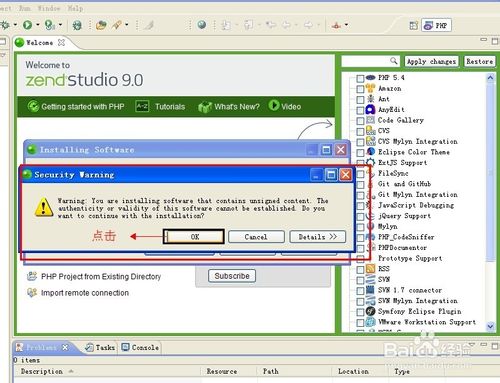The image size is (500, 383).
Task: Check the Amazon checkbox
Action: [x=360, y=89]
